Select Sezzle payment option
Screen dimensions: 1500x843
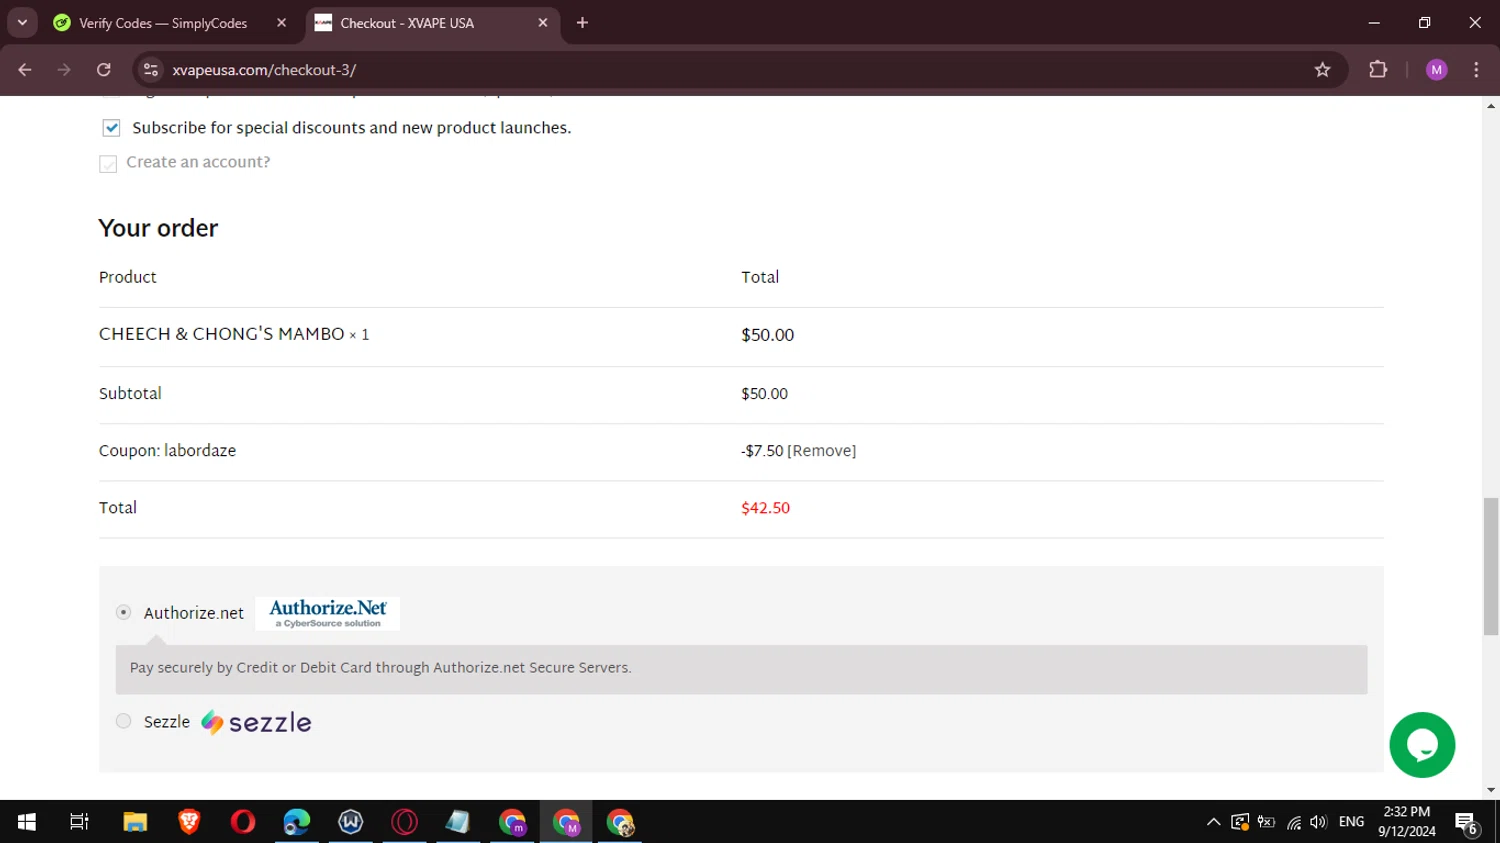coord(123,721)
